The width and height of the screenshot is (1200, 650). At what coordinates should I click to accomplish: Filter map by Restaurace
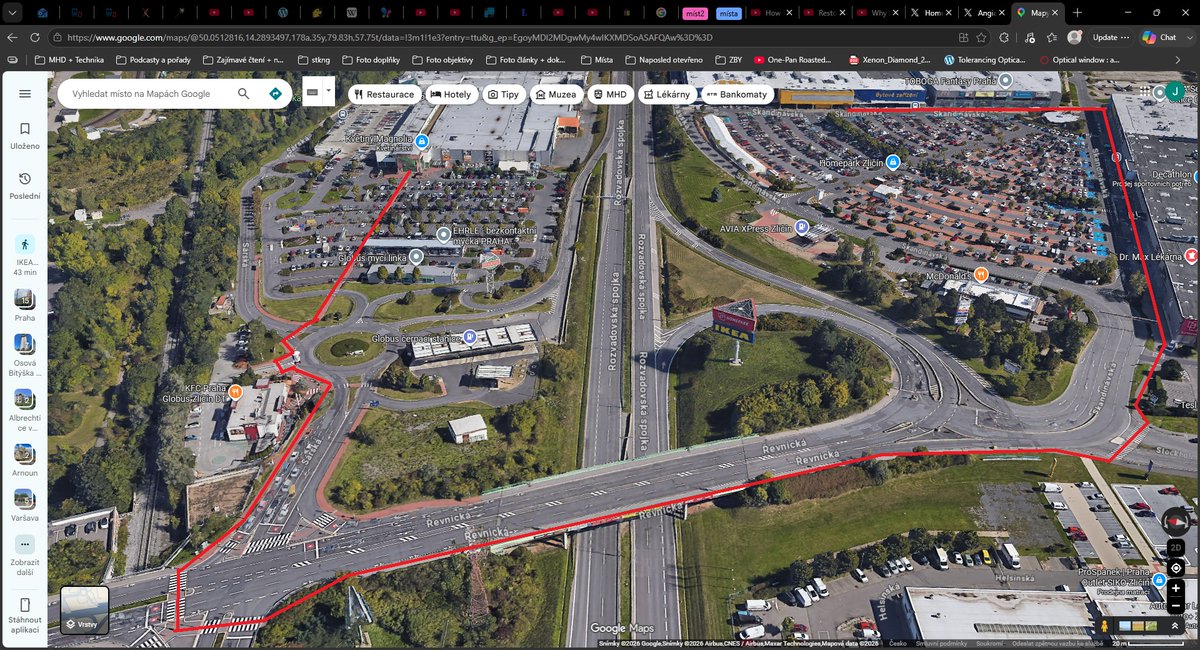tap(384, 94)
